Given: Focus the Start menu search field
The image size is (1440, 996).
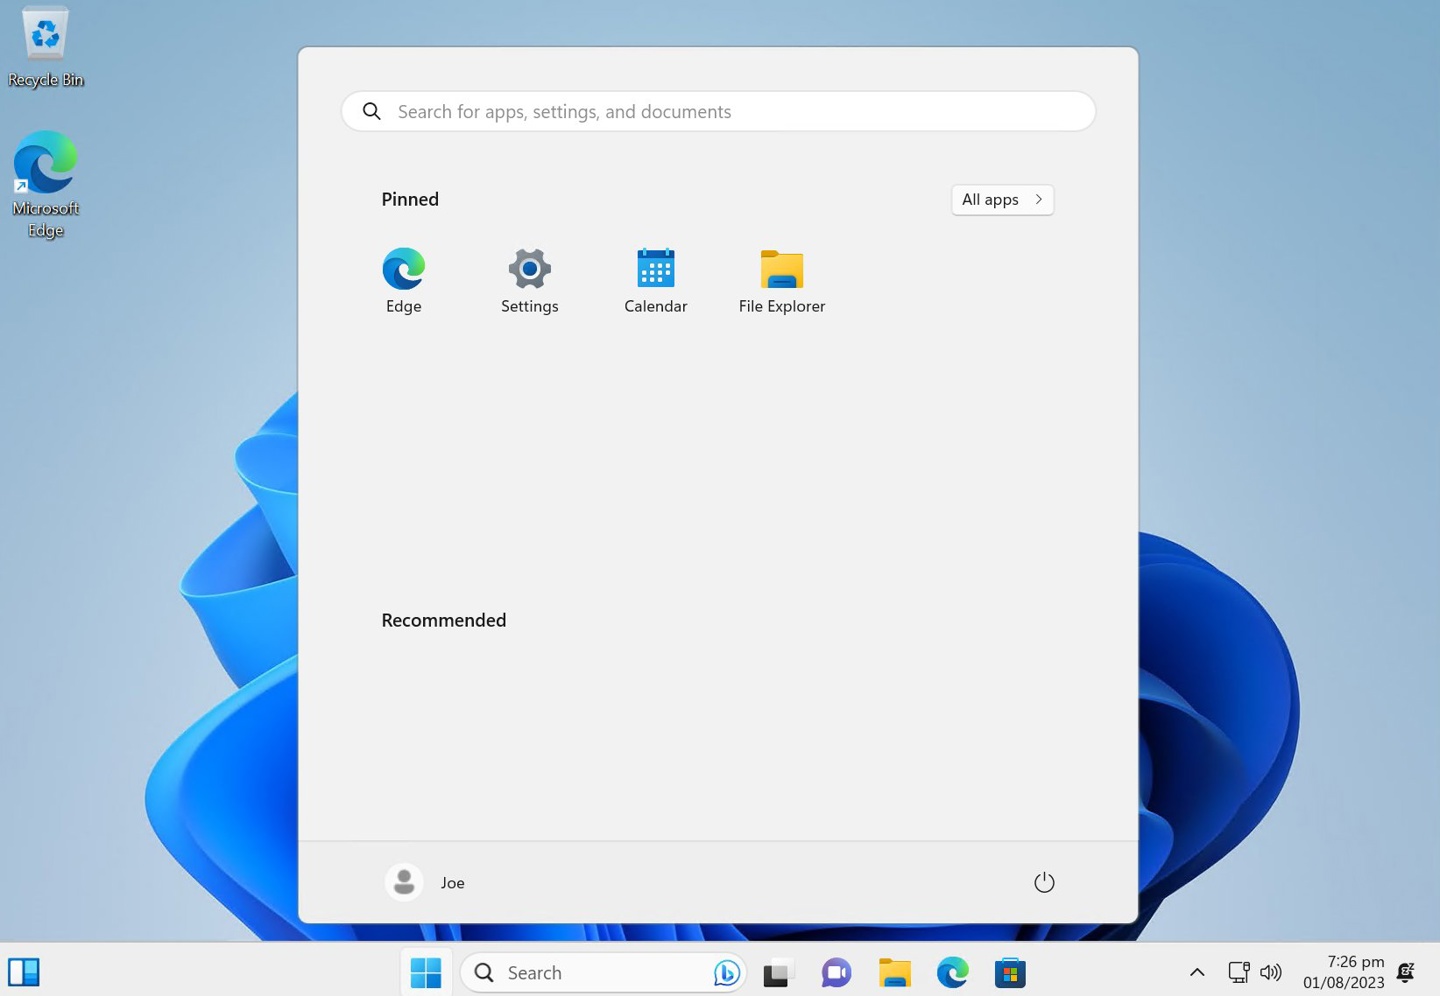Looking at the screenshot, I should point(718,111).
